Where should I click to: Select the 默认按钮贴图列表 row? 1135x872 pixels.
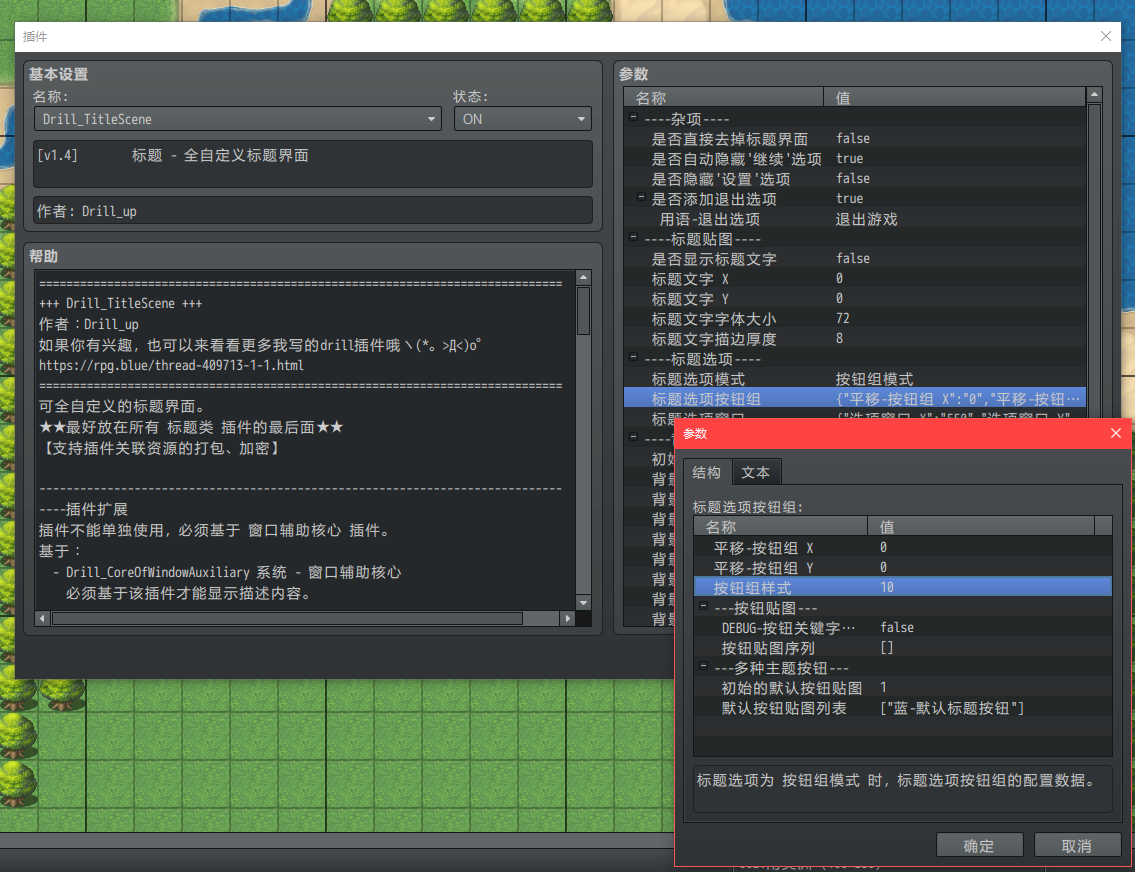click(903, 708)
